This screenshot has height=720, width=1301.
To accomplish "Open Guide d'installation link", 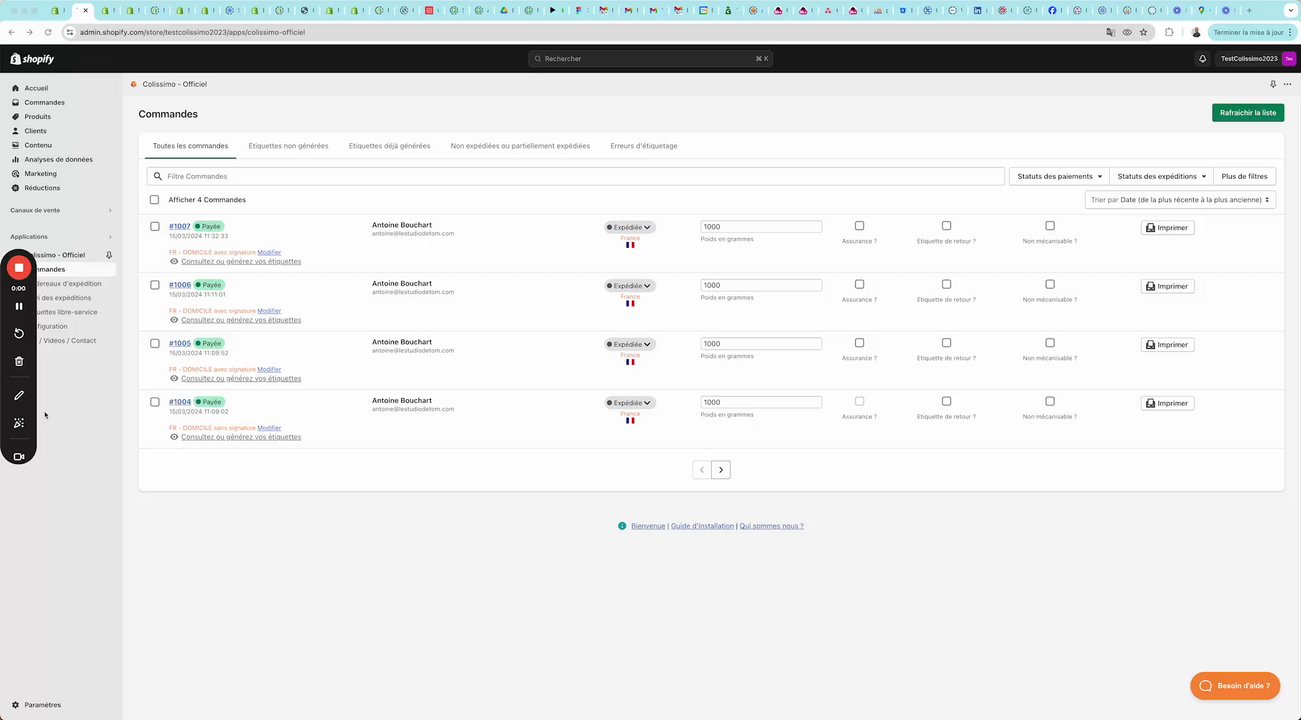I will coord(702,526).
